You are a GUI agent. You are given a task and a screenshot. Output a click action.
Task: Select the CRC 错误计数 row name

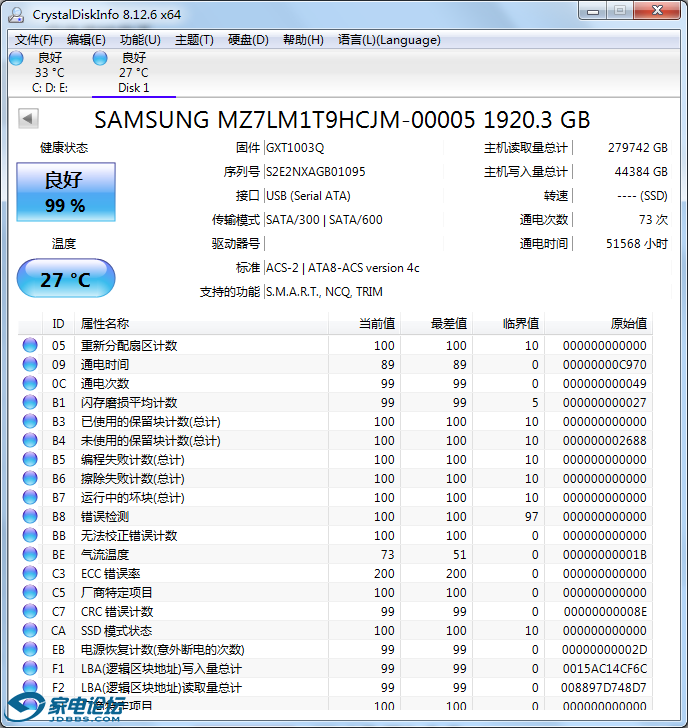pos(117,612)
